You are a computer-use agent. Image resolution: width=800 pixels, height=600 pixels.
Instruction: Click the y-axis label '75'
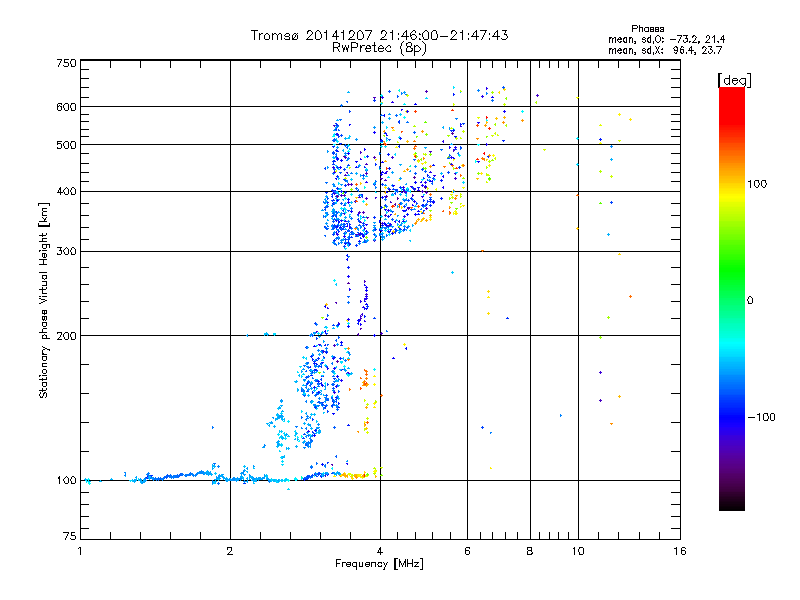click(x=70, y=536)
